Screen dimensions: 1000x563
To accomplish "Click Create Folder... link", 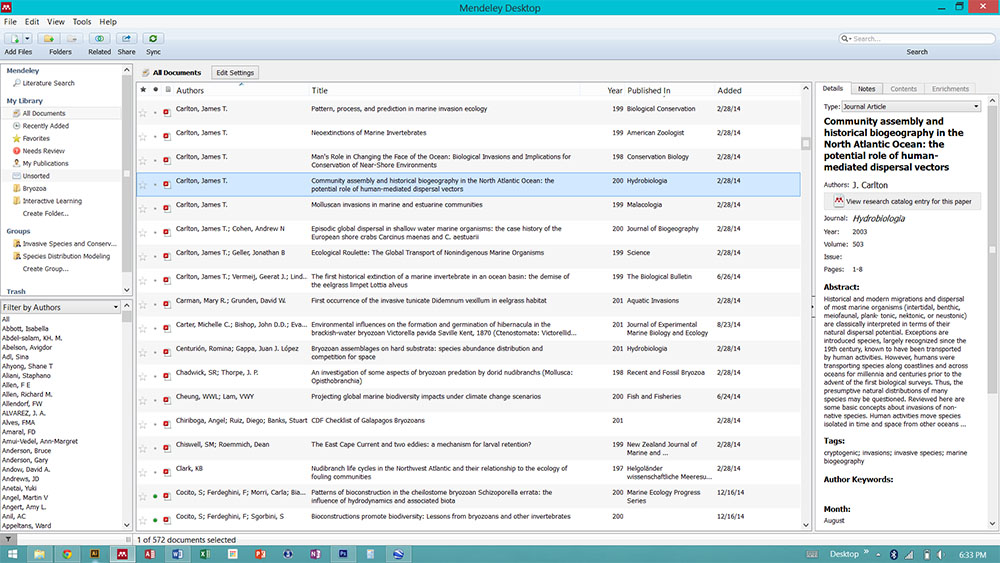I will pyautogui.click(x=45, y=214).
